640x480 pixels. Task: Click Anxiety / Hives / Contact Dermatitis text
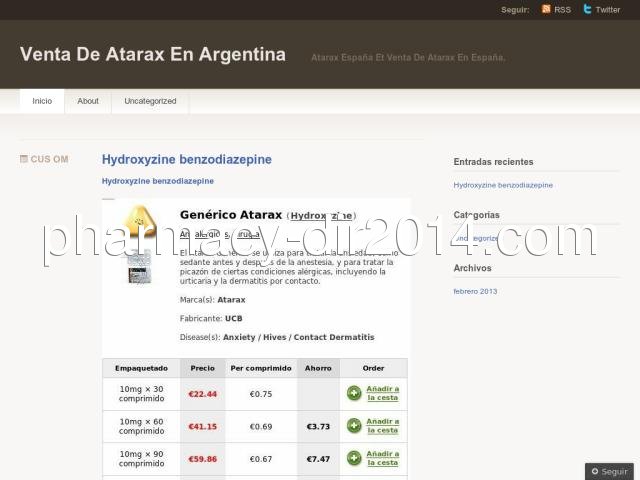pos(299,337)
